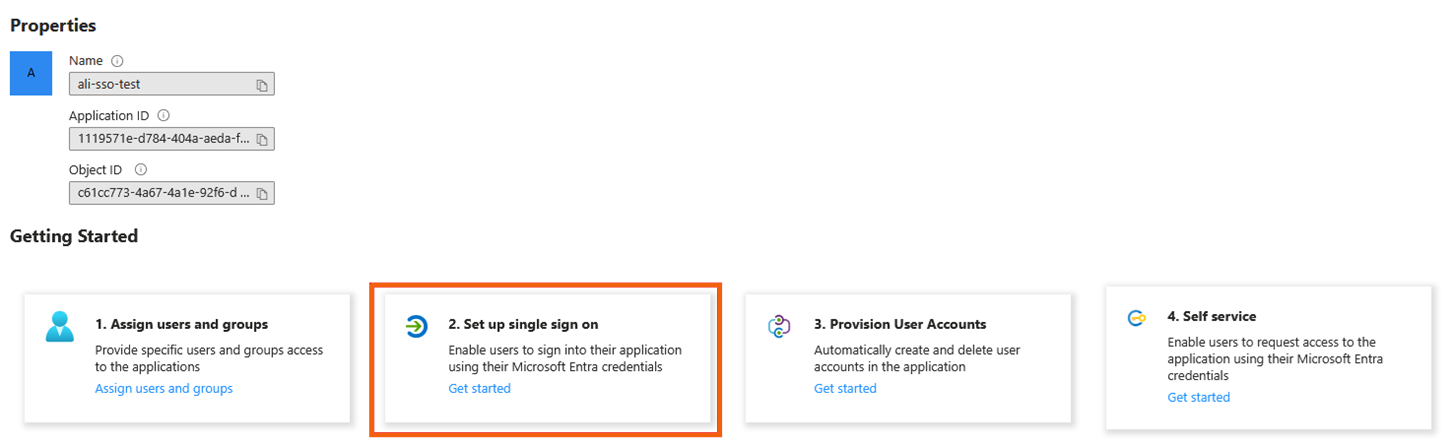The width and height of the screenshot is (1450, 447).
Task: Open the 1. Assign users and groups card title
Action: tap(181, 324)
